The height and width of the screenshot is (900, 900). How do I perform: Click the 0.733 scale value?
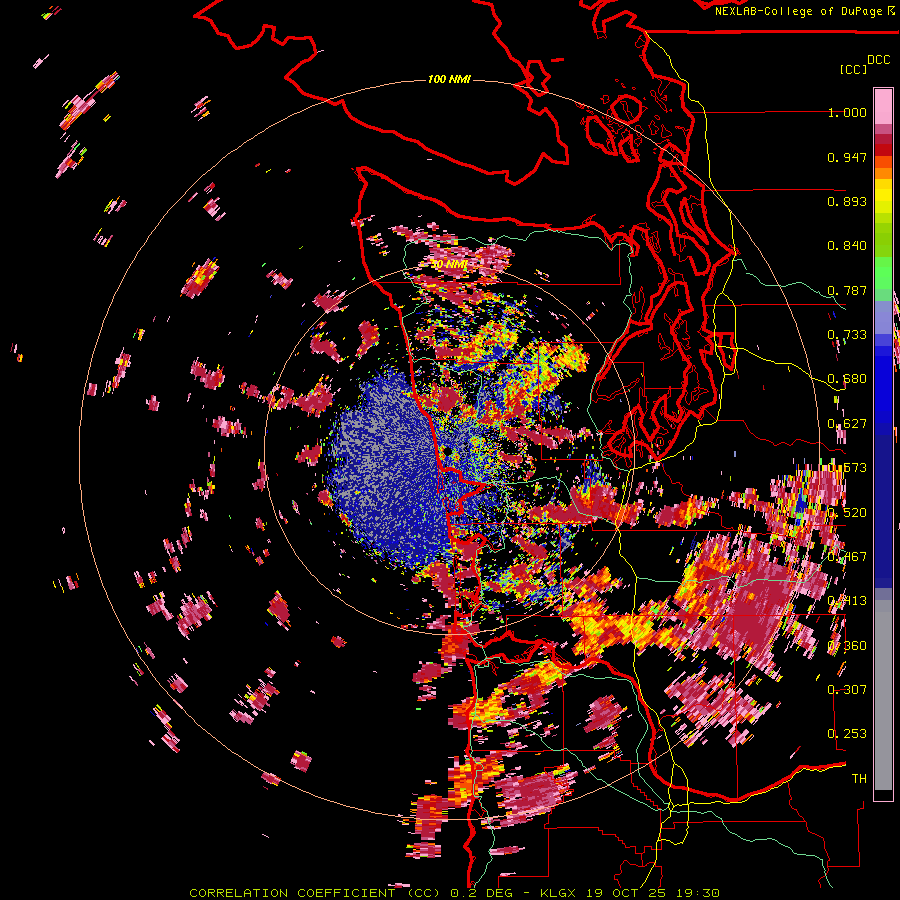(847, 335)
